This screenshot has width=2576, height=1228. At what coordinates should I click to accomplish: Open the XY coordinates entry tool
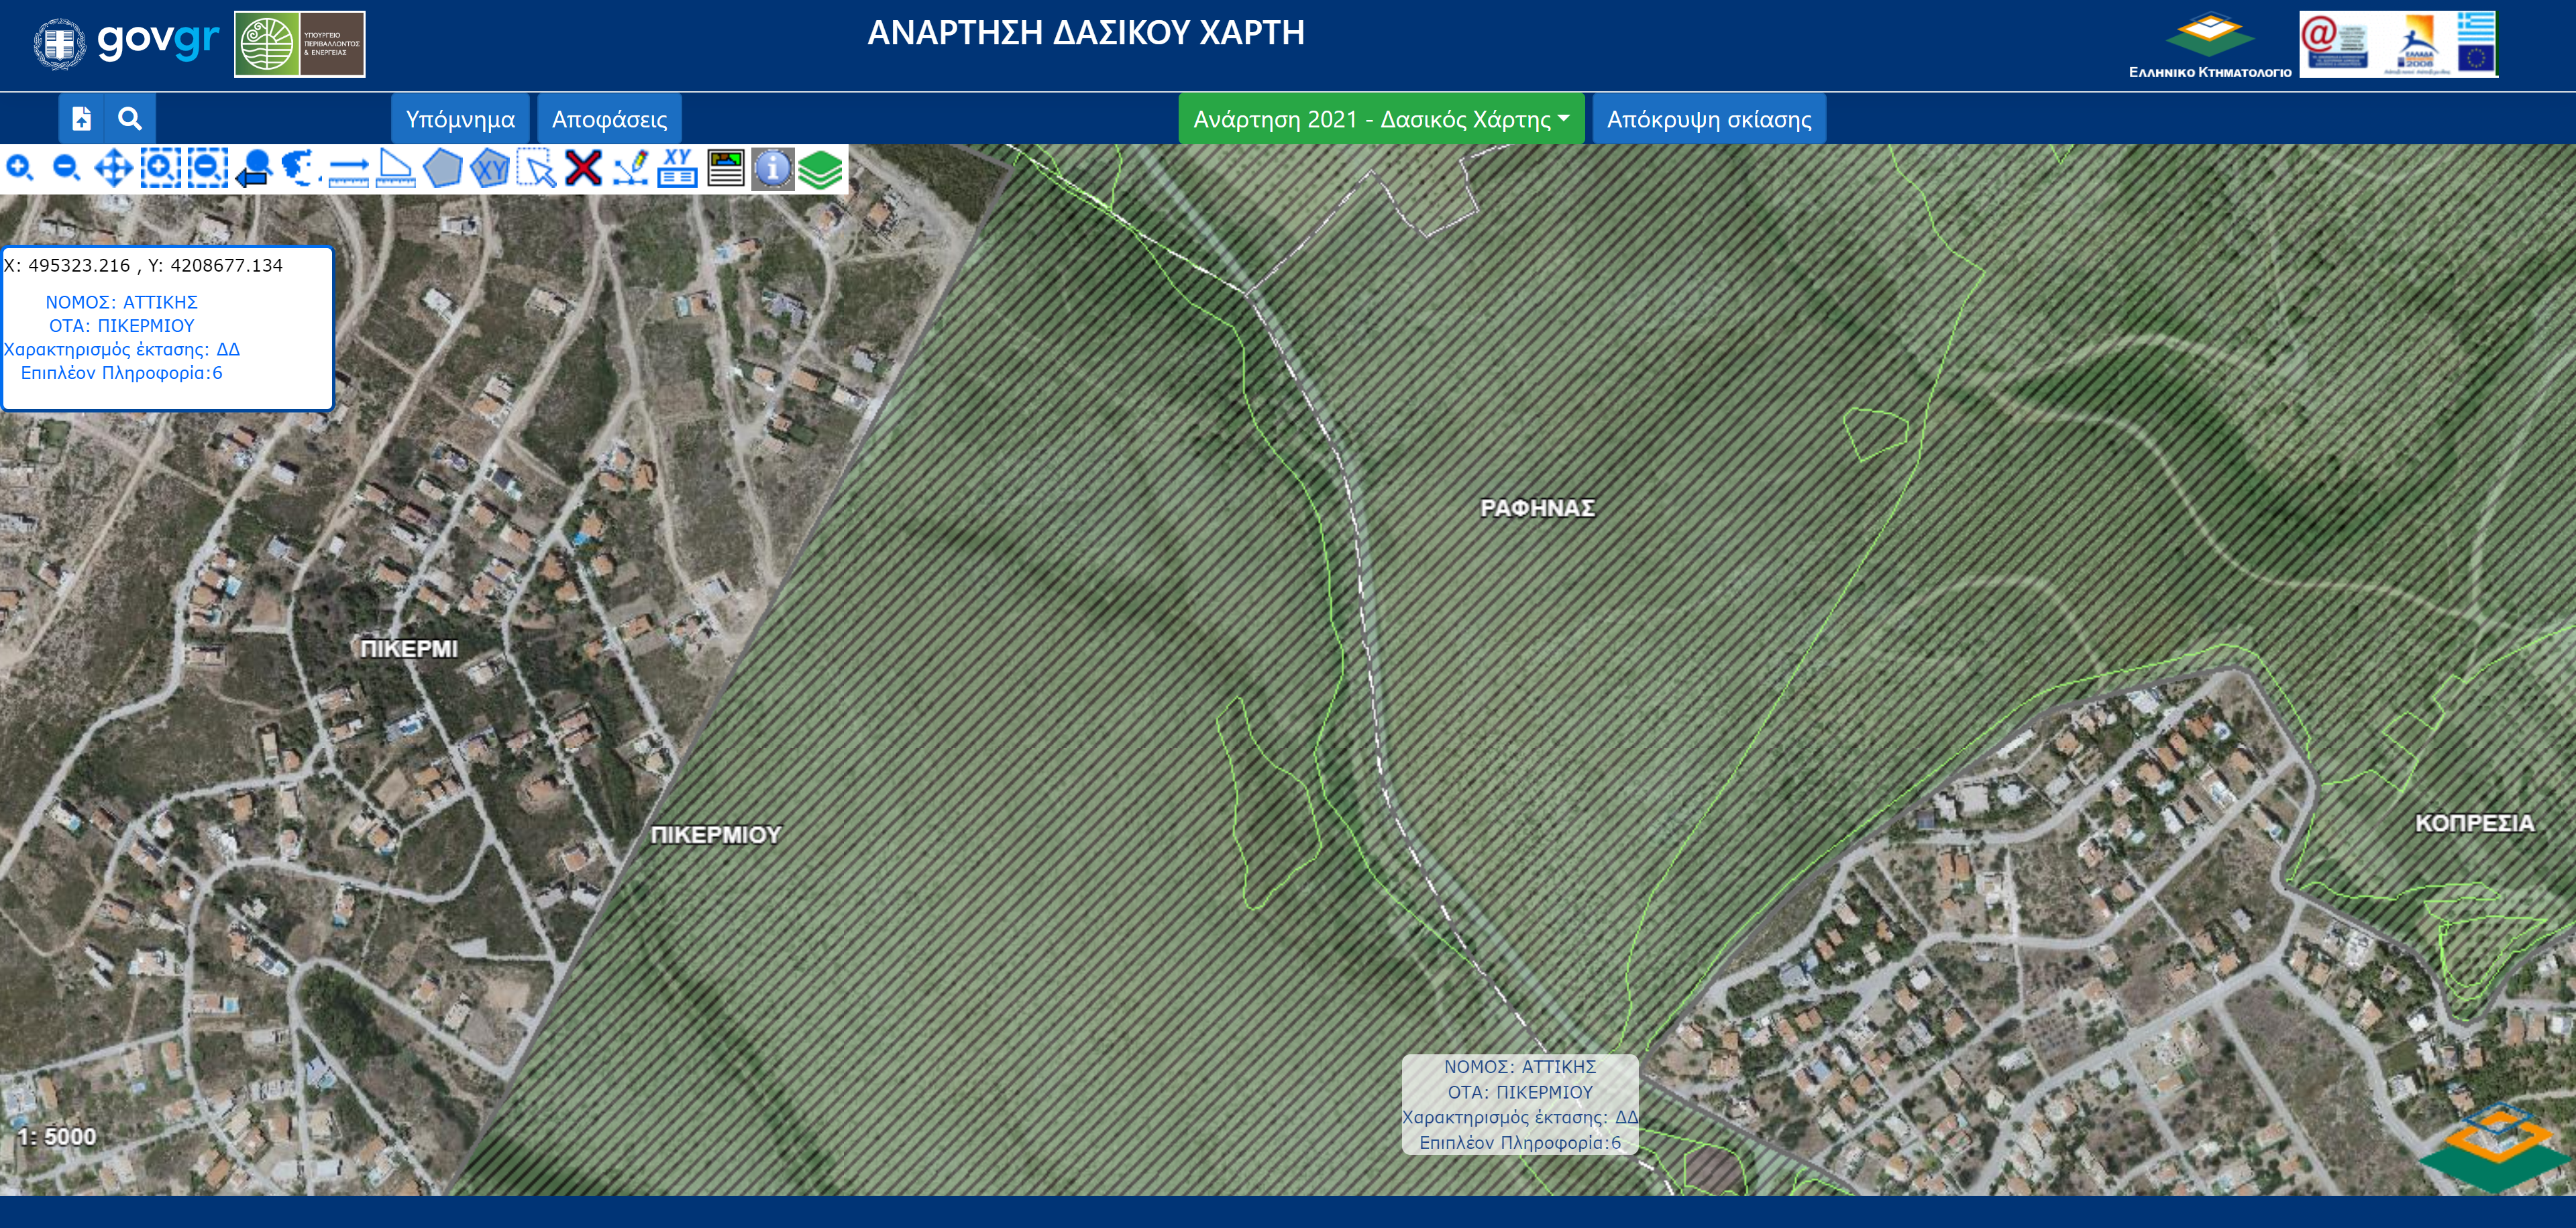(677, 168)
